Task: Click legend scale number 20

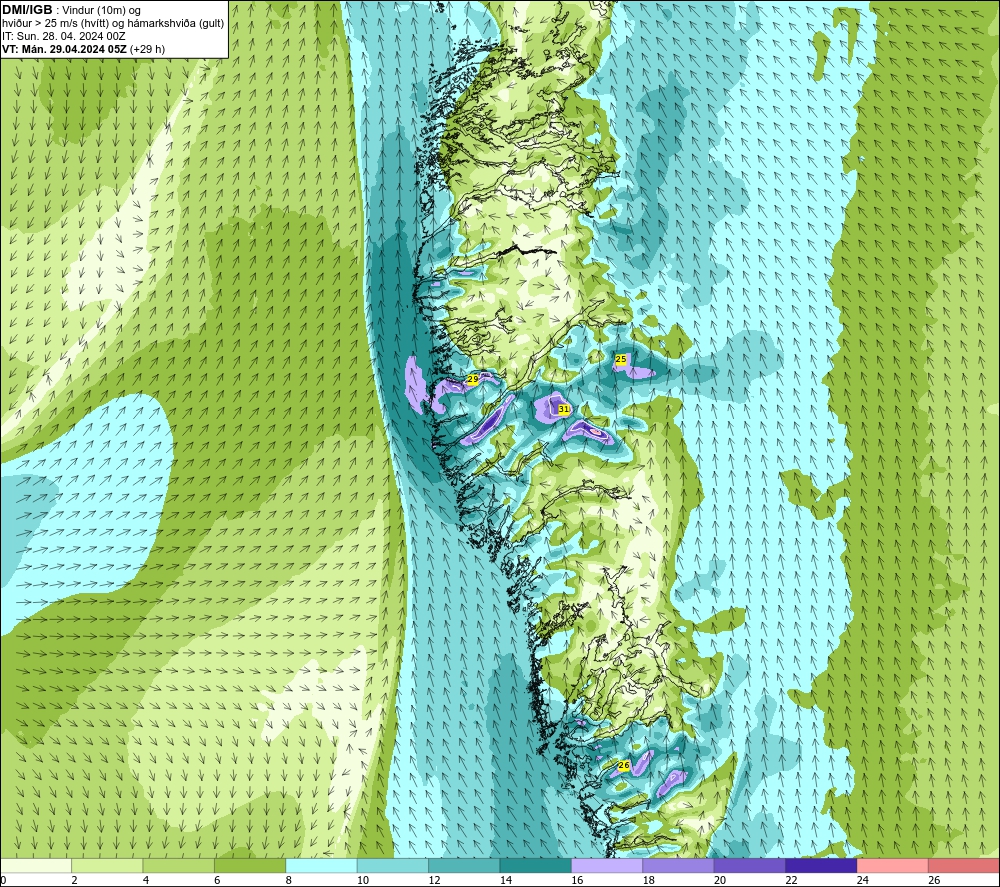Action: pyautogui.click(x=720, y=880)
